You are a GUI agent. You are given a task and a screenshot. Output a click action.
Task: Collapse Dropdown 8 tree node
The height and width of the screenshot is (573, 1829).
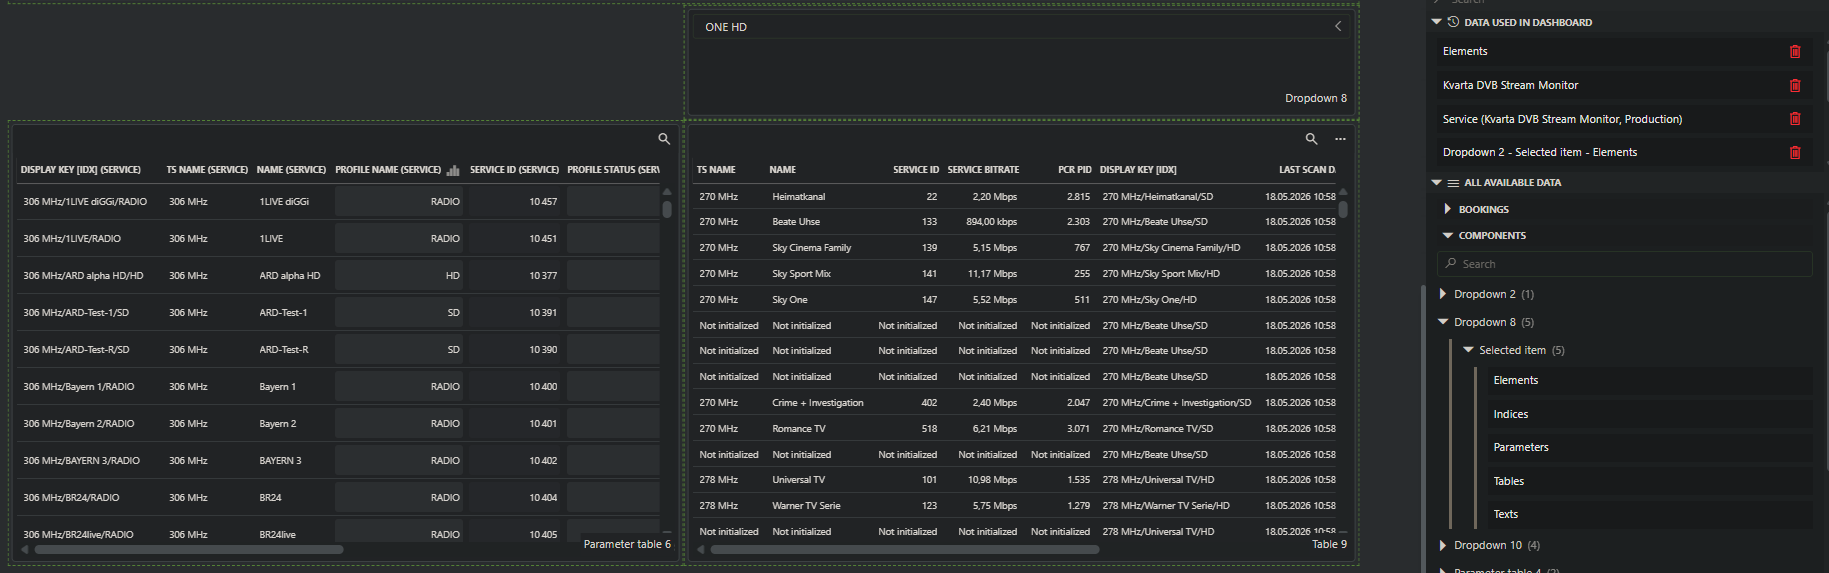pyautogui.click(x=1443, y=322)
